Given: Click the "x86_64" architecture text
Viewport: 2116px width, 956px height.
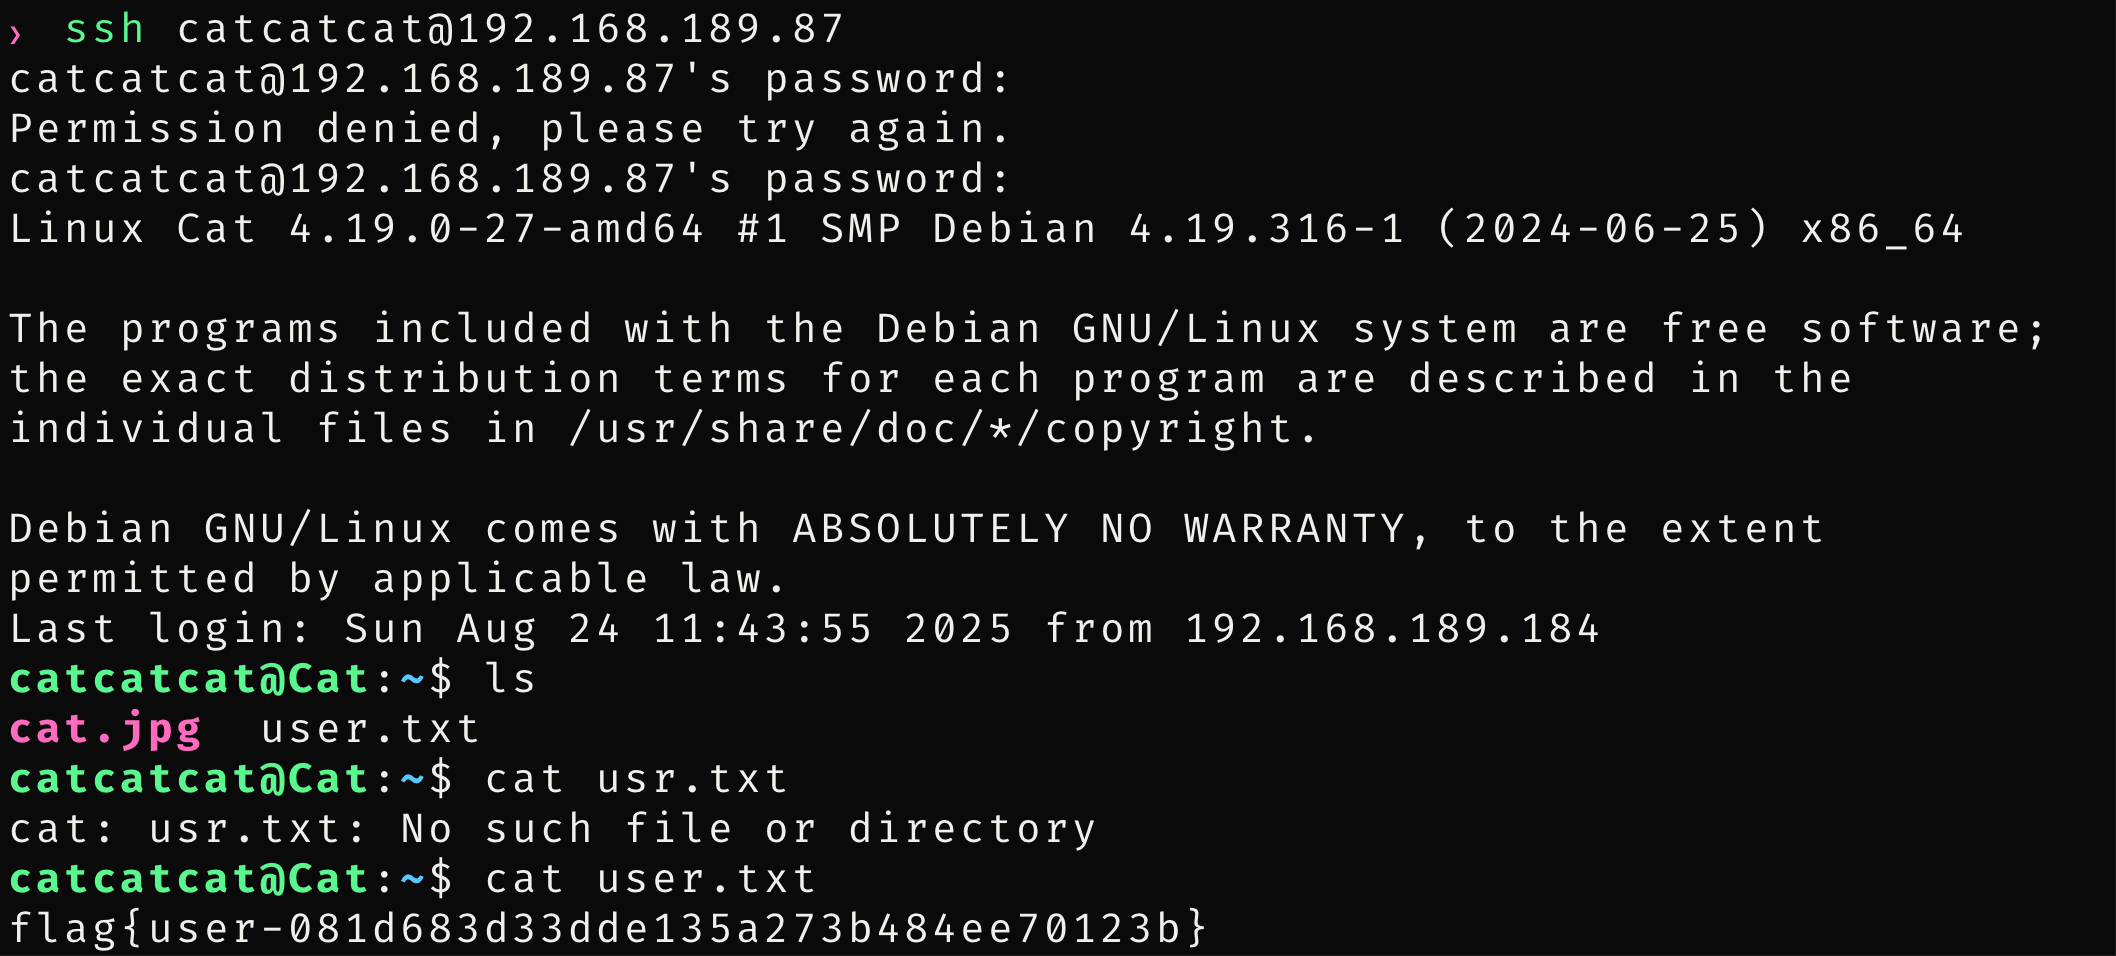Looking at the screenshot, I should [x=1882, y=229].
